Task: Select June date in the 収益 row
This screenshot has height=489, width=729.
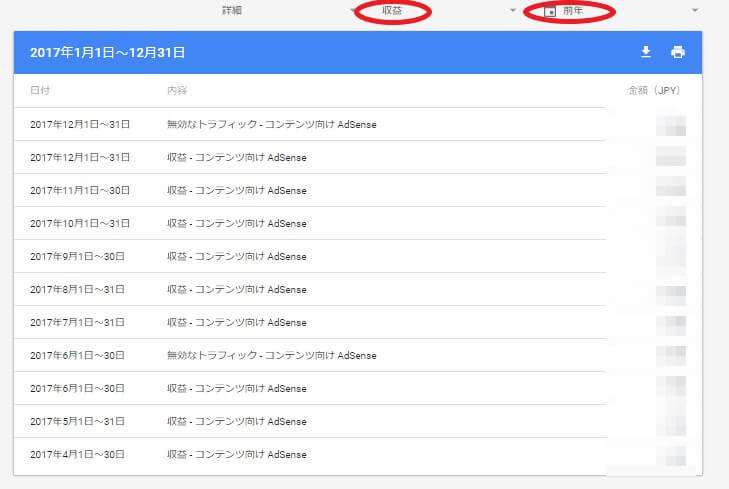Action: tap(77, 388)
